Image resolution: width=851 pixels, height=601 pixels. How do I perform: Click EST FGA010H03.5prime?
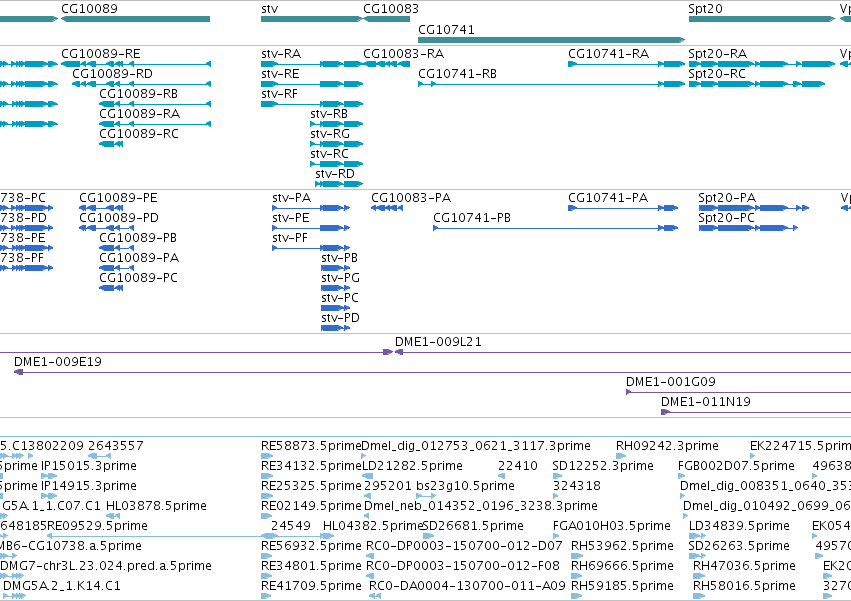coord(556,536)
